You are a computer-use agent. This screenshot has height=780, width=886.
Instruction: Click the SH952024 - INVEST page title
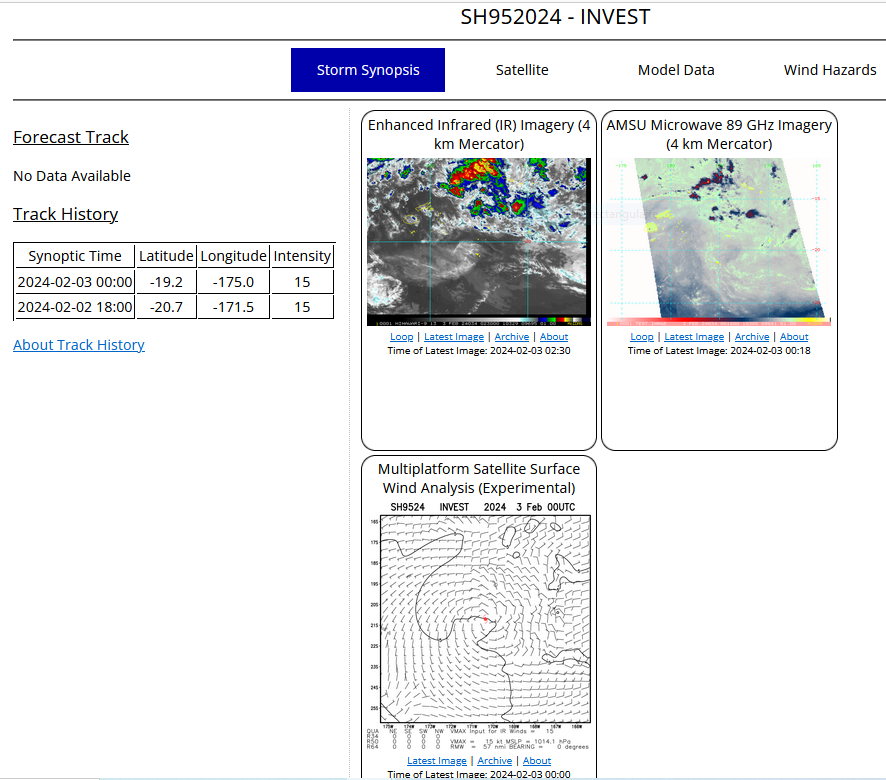tap(555, 17)
